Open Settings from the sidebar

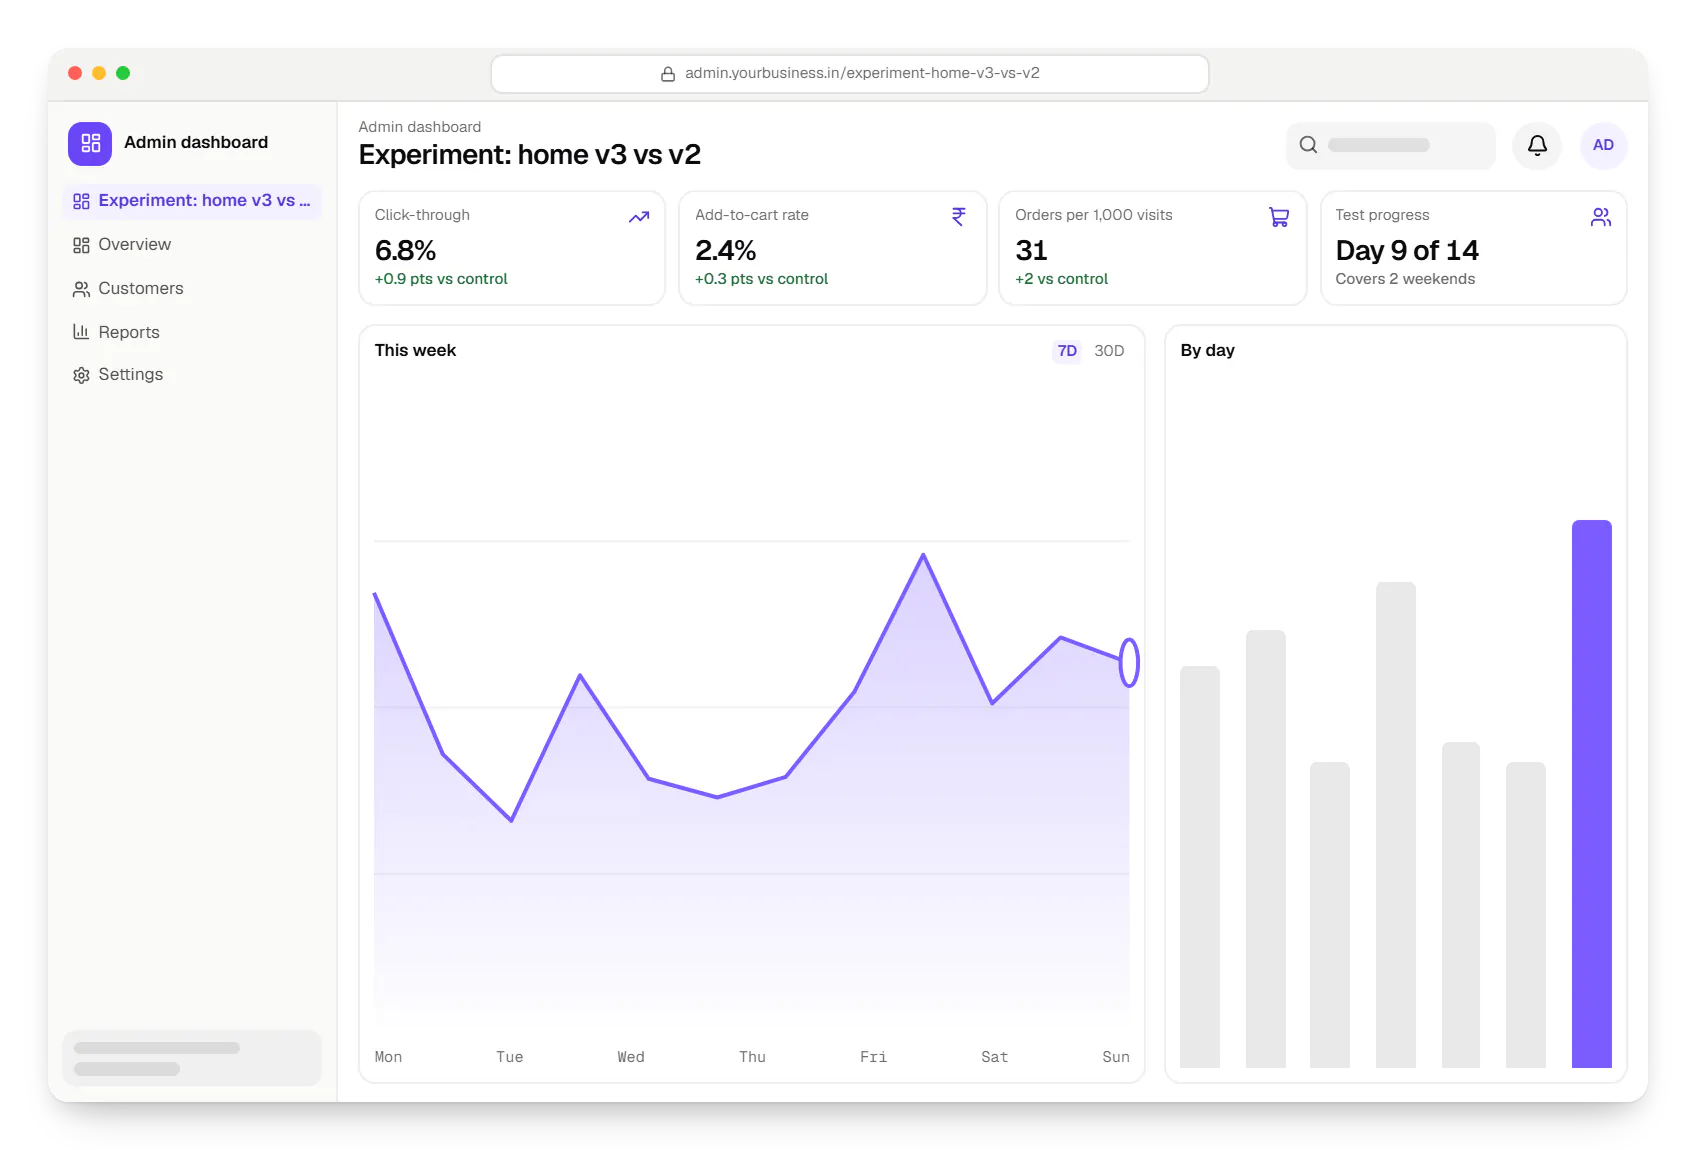[x=192, y=375]
